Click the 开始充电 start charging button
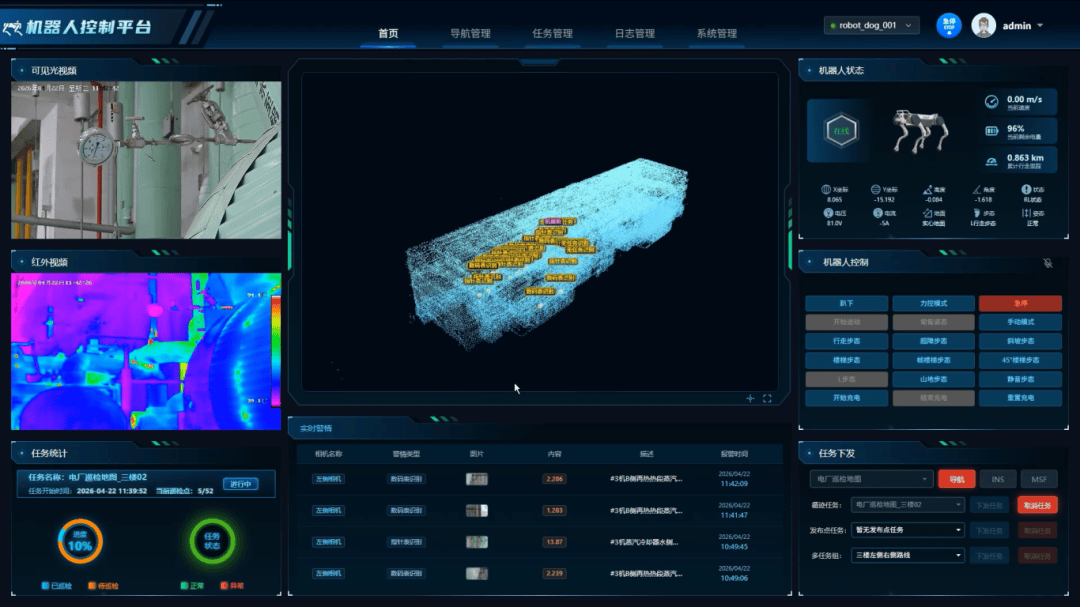 [x=847, y=398]
